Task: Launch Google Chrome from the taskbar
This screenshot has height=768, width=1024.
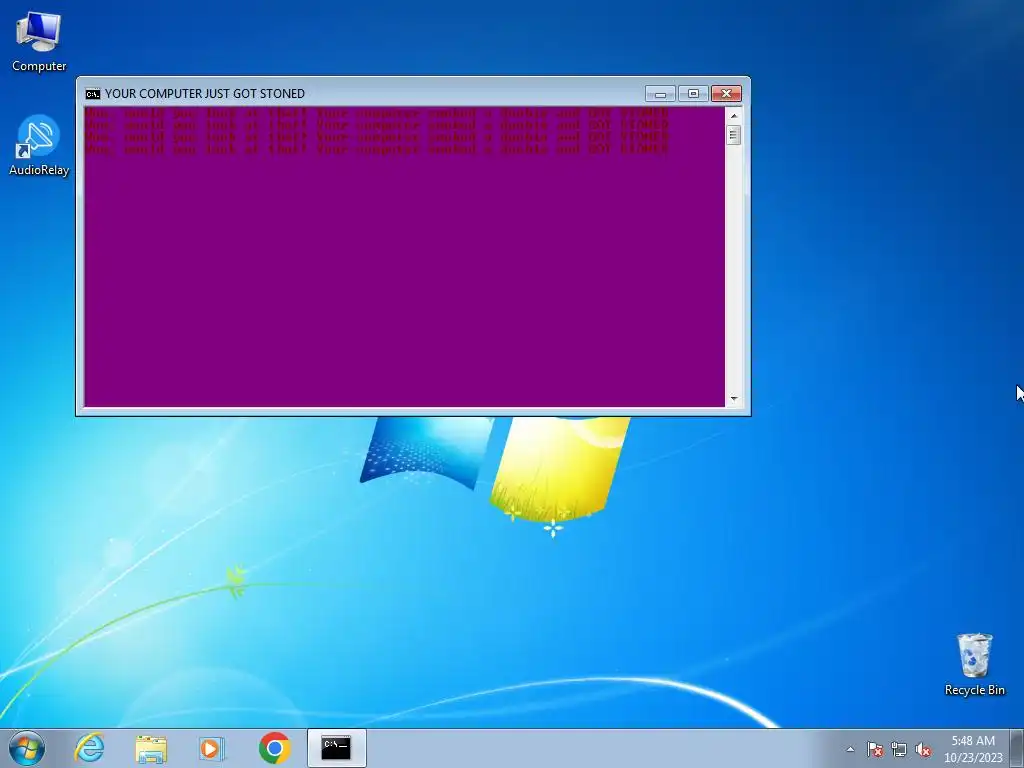Action: (274, 748)
